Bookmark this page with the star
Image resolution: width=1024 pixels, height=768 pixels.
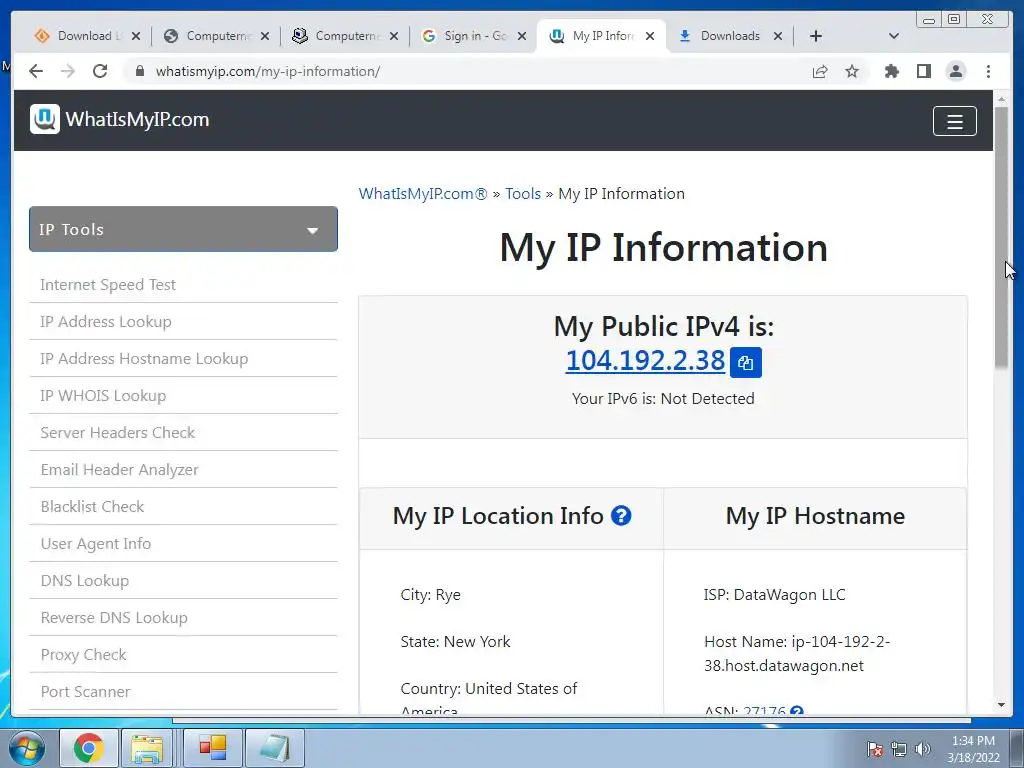tap(852, 71)
